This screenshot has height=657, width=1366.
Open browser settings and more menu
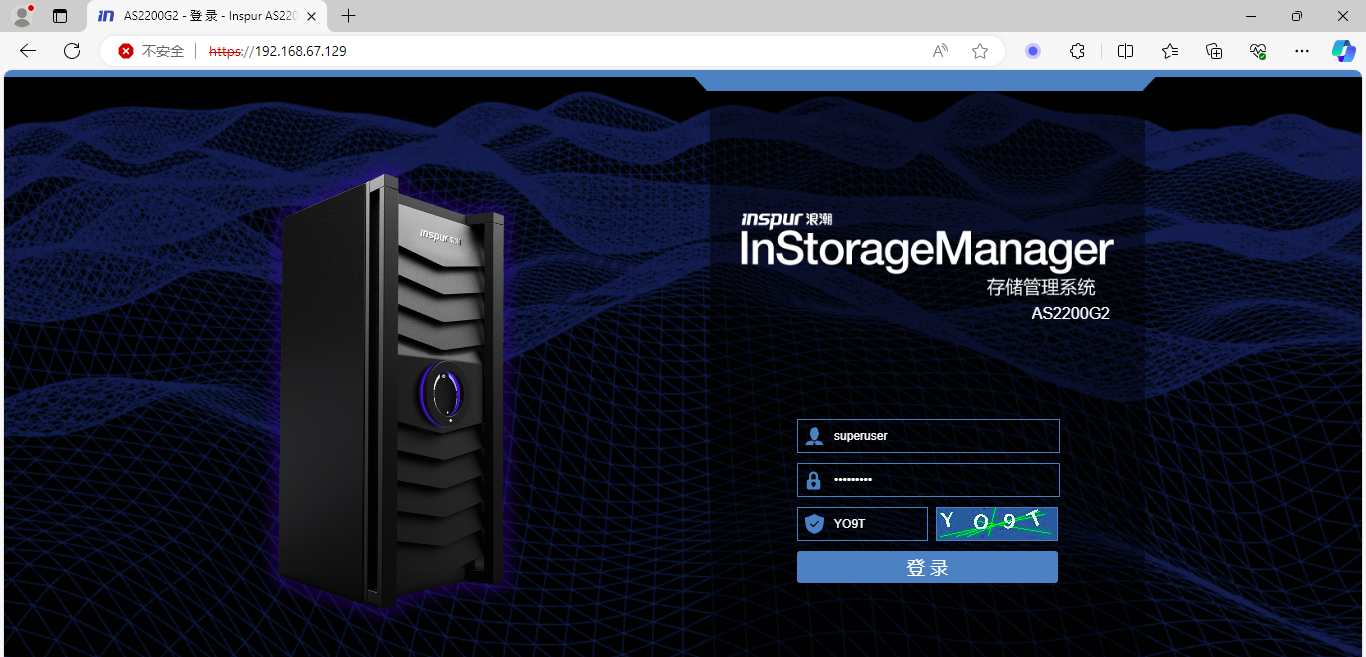[x=1301, y=51]
